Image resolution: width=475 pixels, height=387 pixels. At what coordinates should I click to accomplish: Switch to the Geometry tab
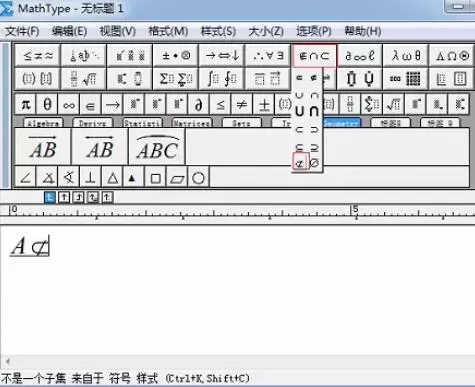(342, 123)
